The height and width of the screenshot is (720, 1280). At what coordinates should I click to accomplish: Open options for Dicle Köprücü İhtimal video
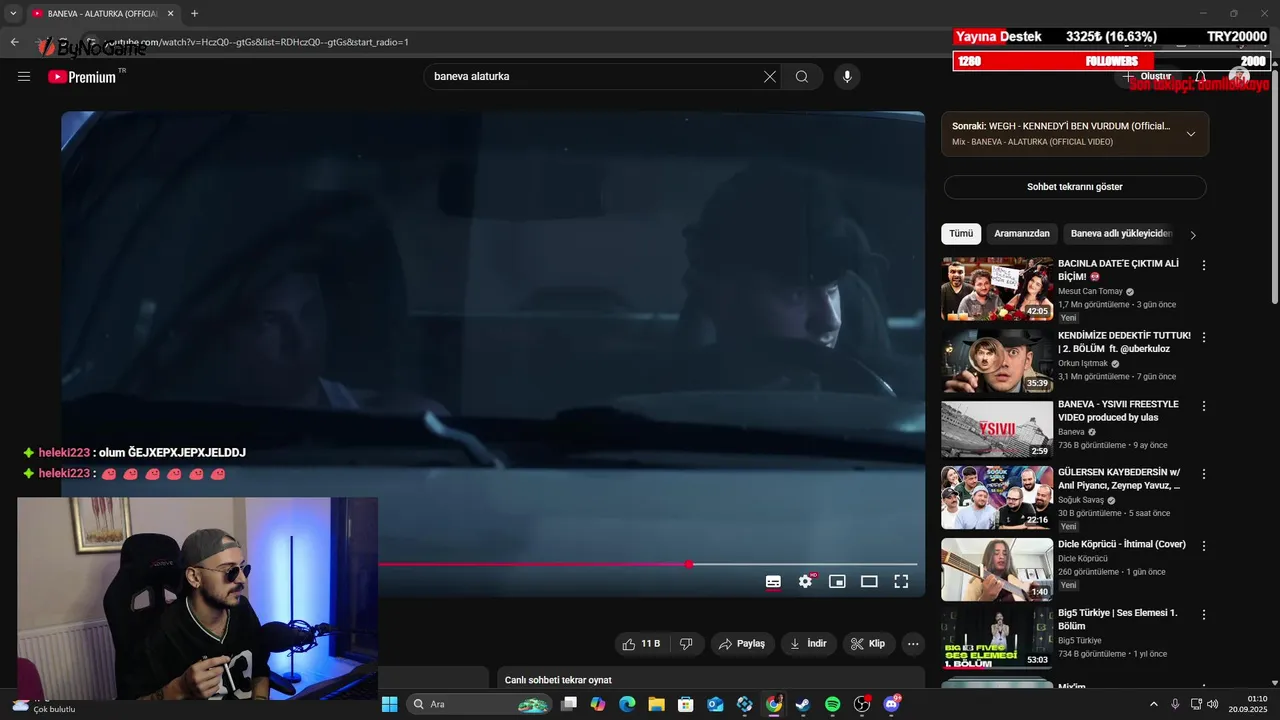pos(1204,547)
